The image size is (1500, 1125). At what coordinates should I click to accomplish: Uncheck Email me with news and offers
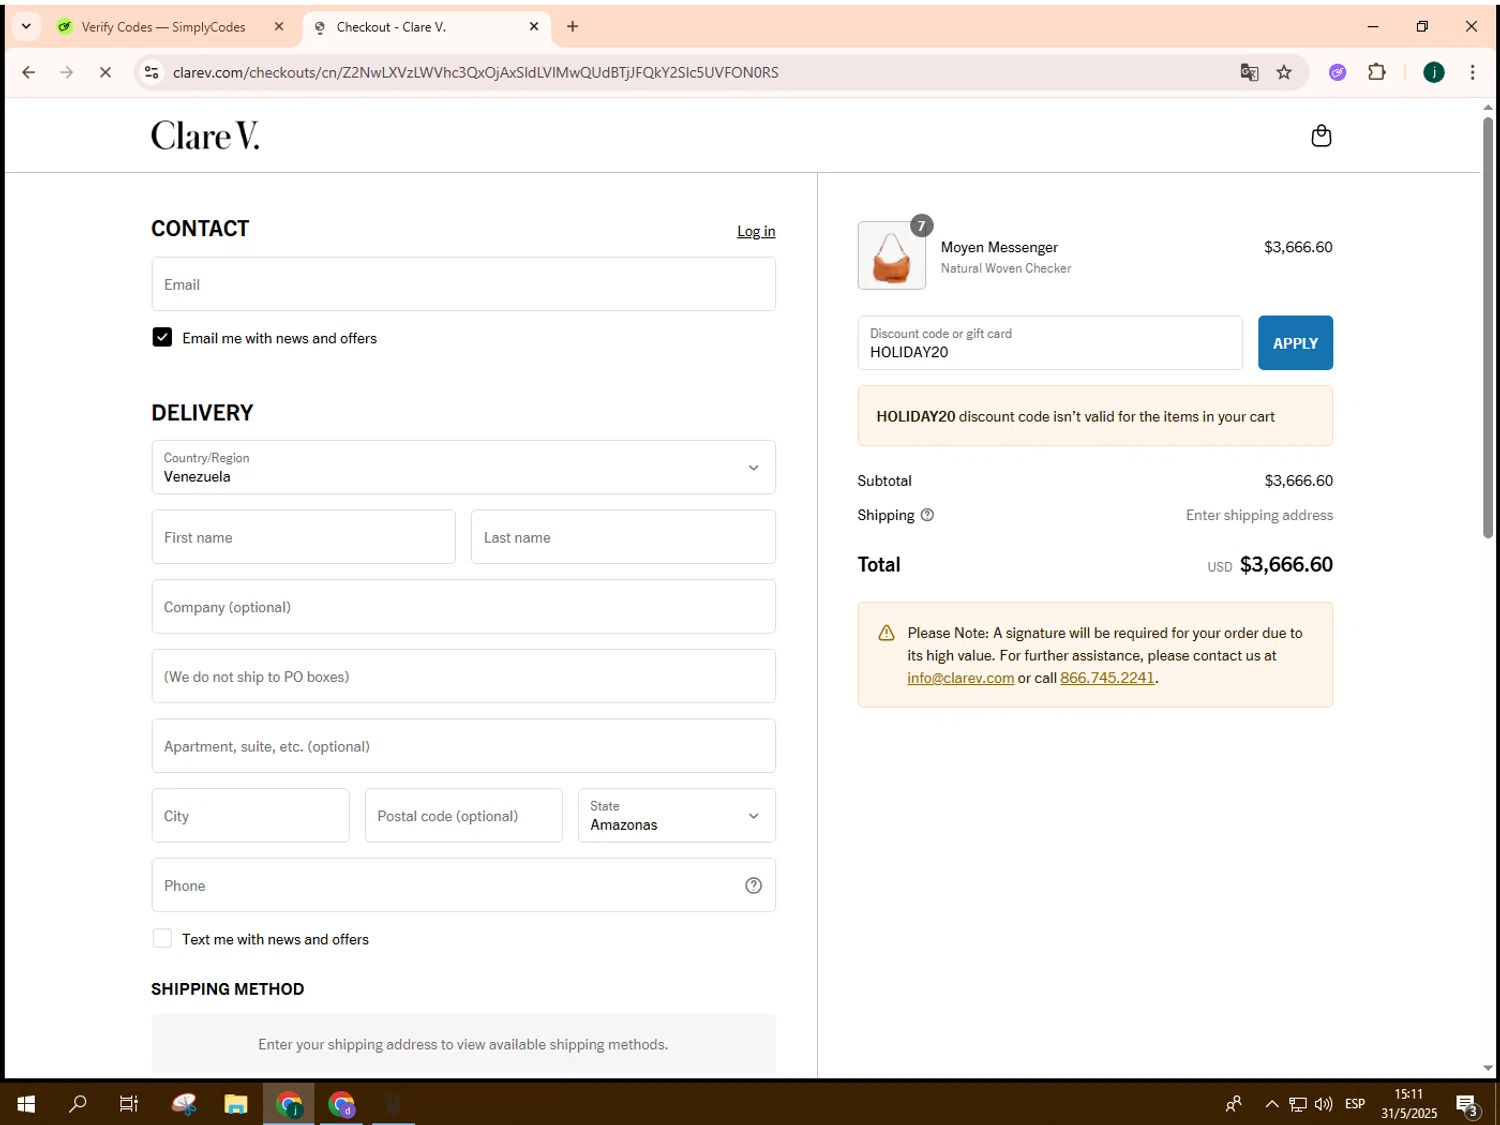click(x=162, y=338)
